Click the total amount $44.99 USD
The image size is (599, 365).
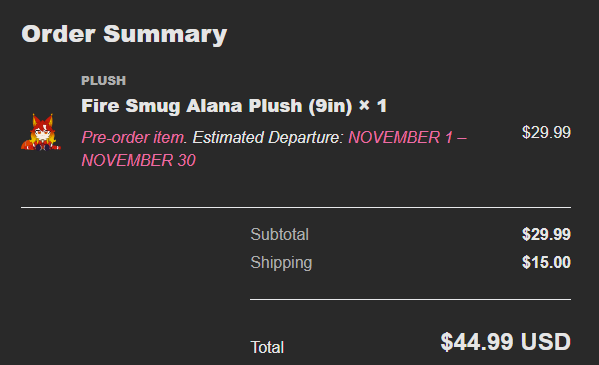coord(505,342)
